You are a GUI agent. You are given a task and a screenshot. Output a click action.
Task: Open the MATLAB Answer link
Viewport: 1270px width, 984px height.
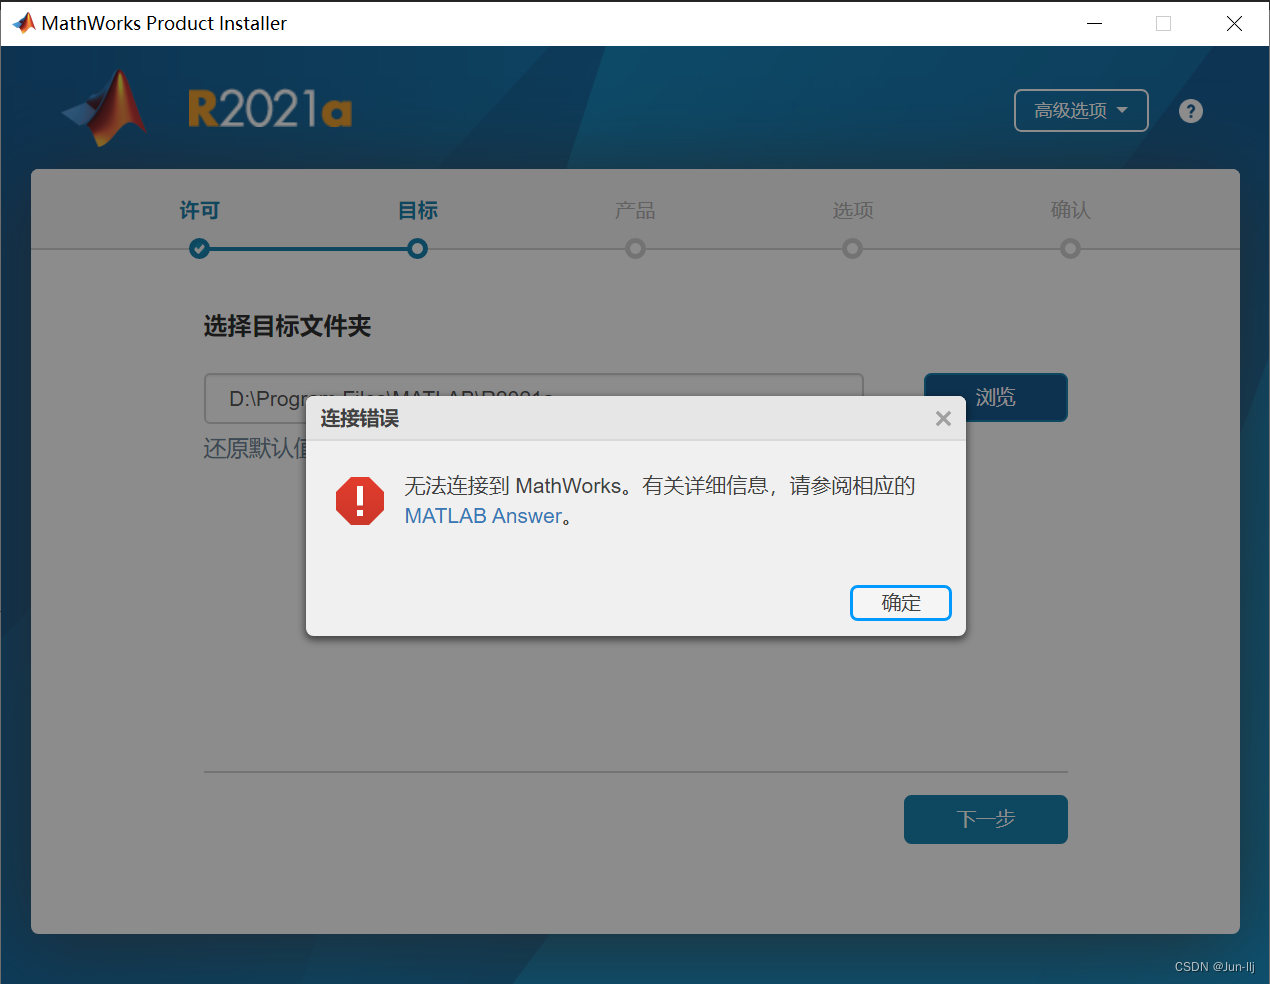(x=483, y=516)
